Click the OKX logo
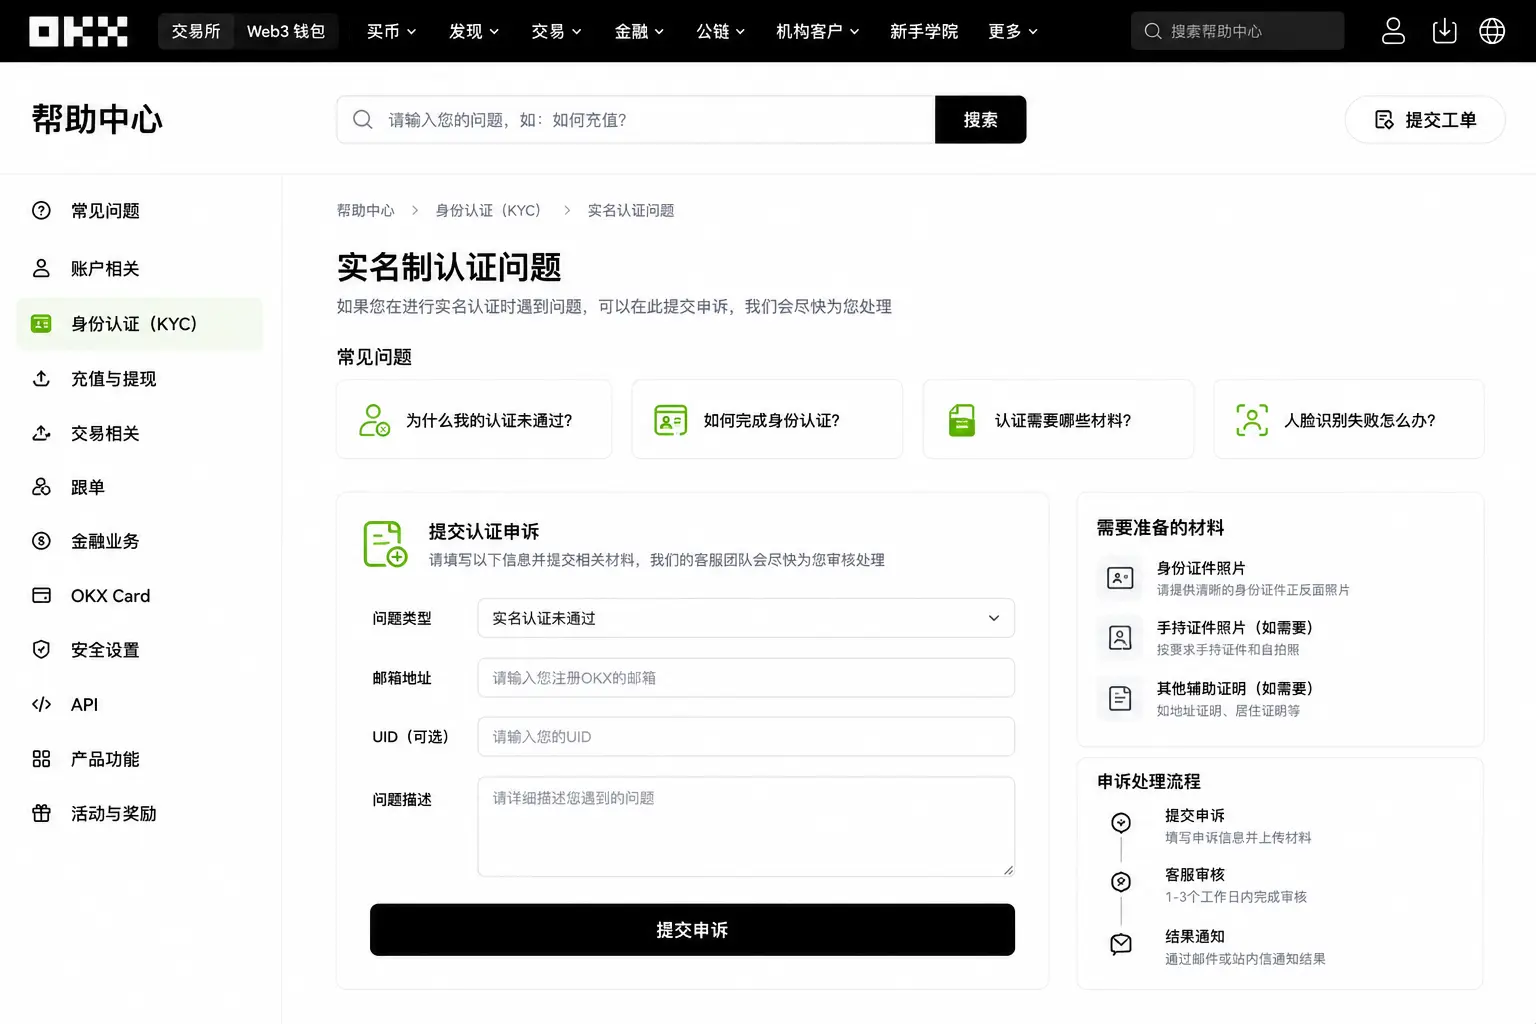 tap(78, 31)
